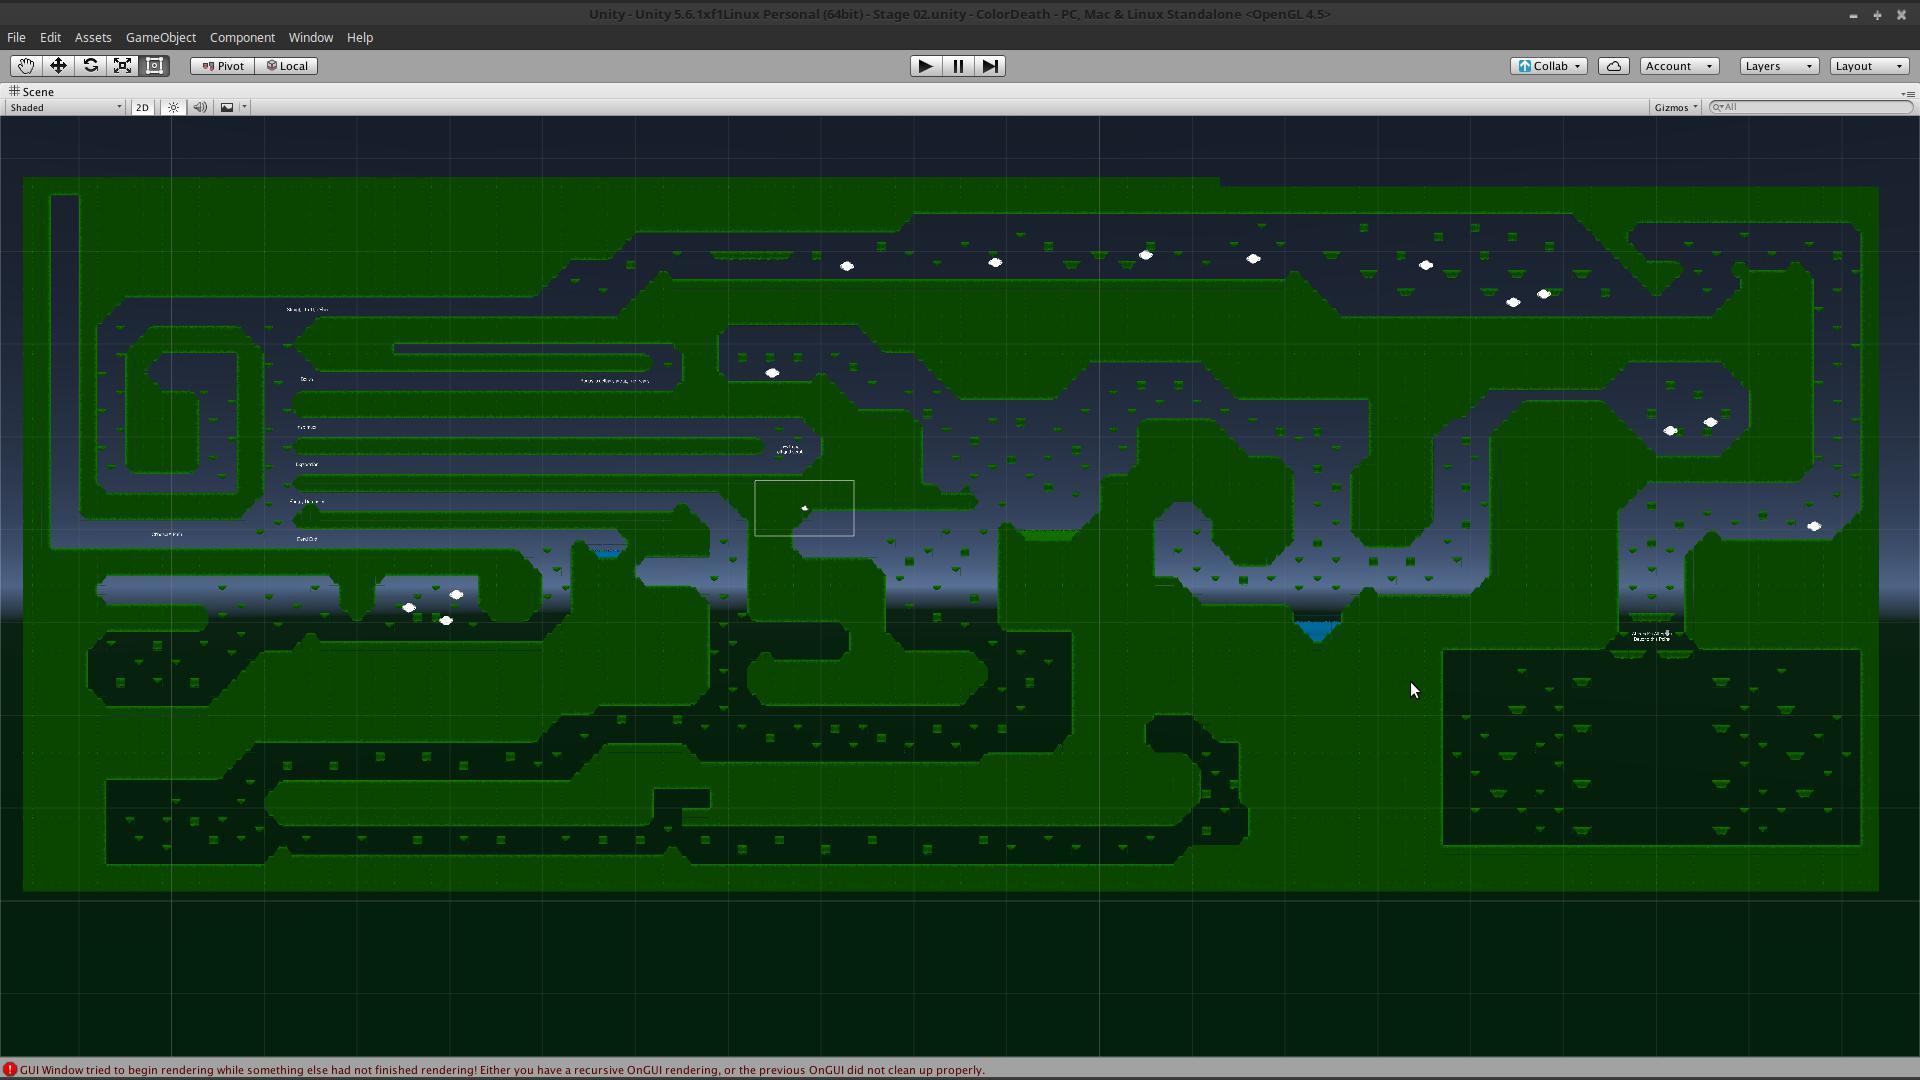Open the Edit menu
1920x1080 pixels.
(50, 37)
